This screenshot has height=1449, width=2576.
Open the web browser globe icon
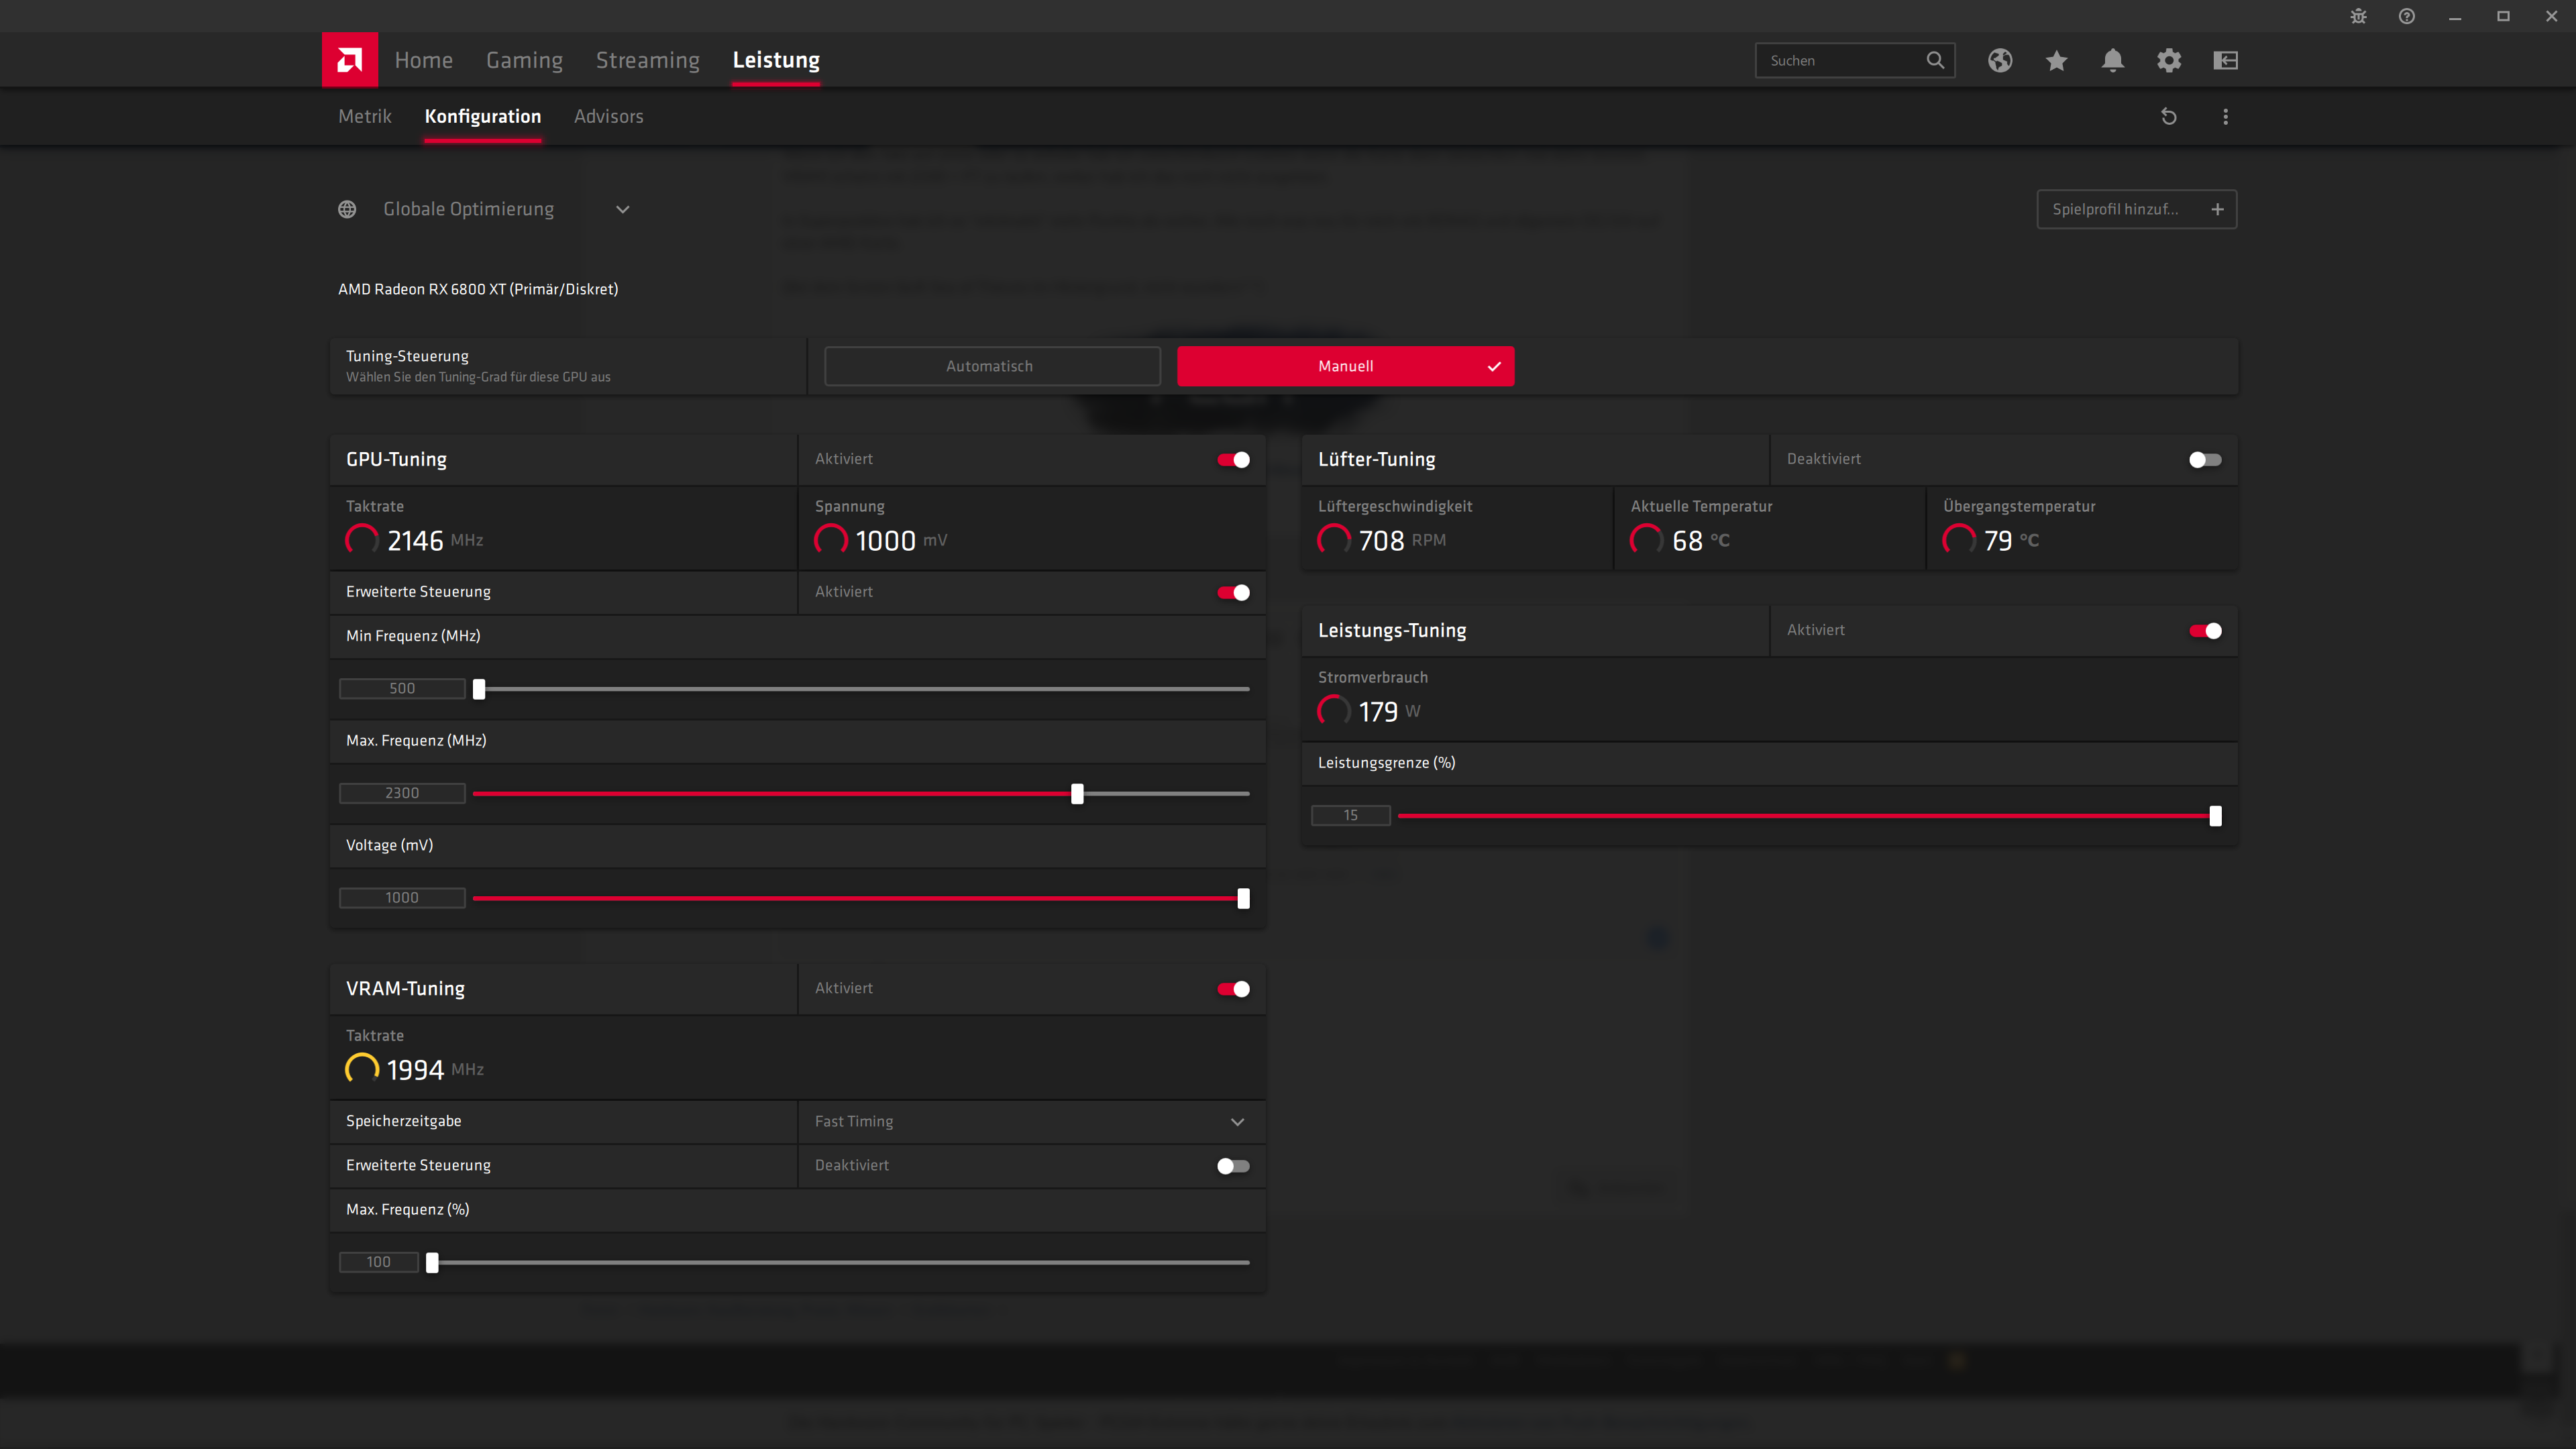pyautogui.click(x=2000, y=60)
